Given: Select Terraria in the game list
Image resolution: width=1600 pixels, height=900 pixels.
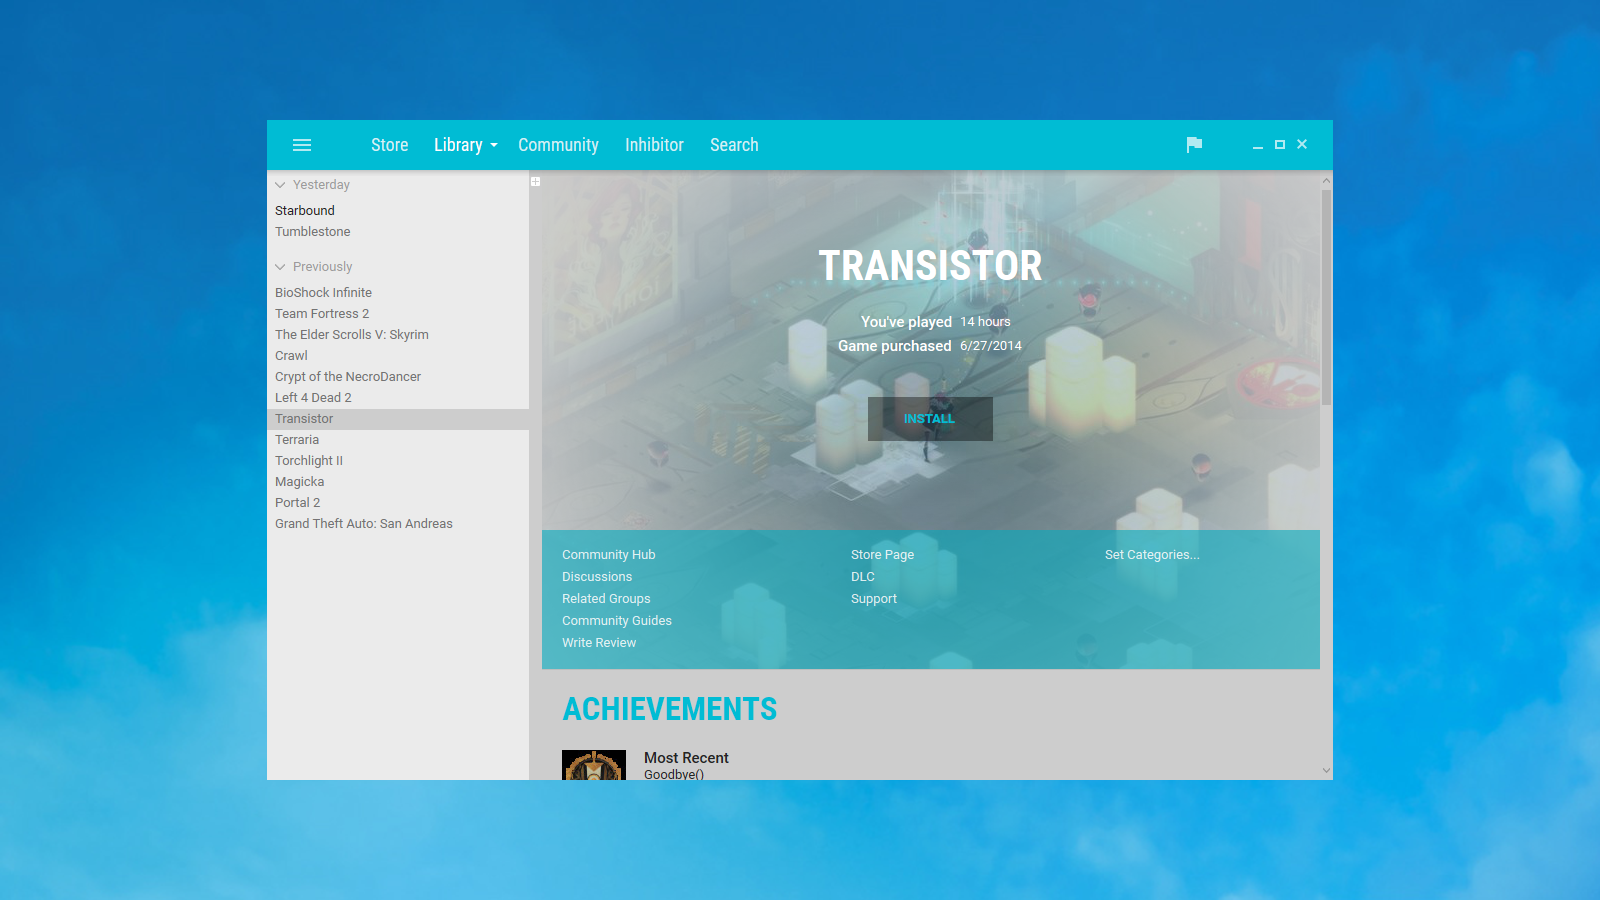Looking at the screenshot, I should 398,440.
